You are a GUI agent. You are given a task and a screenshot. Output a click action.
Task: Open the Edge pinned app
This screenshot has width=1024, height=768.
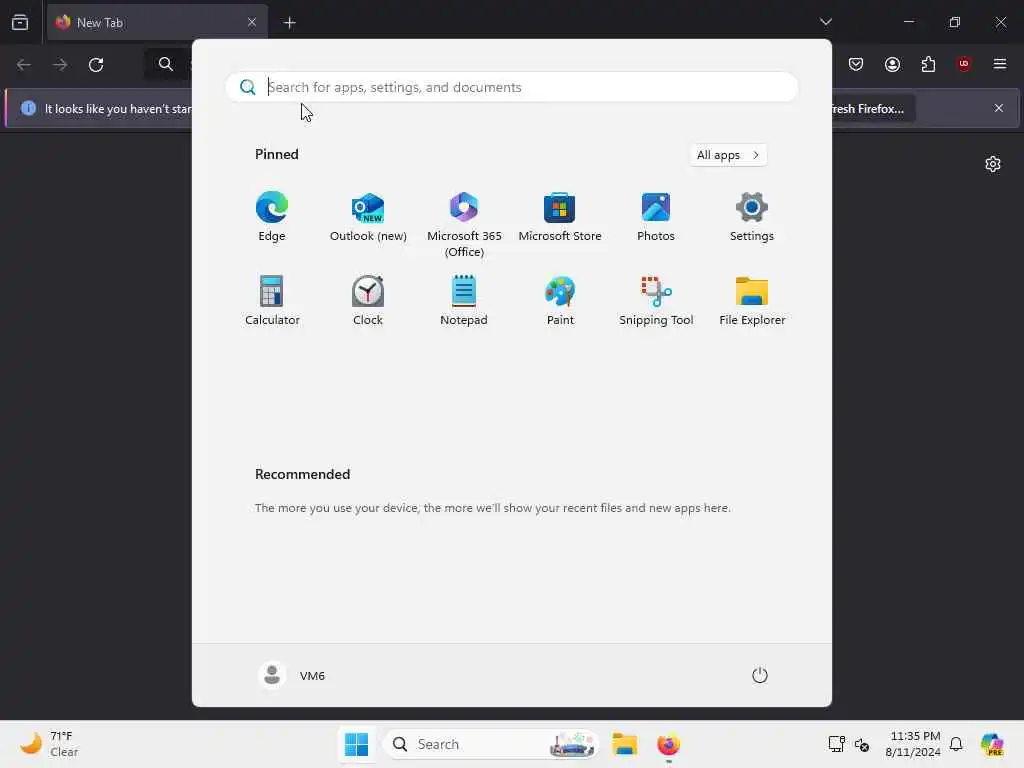(x=272, y=217)
